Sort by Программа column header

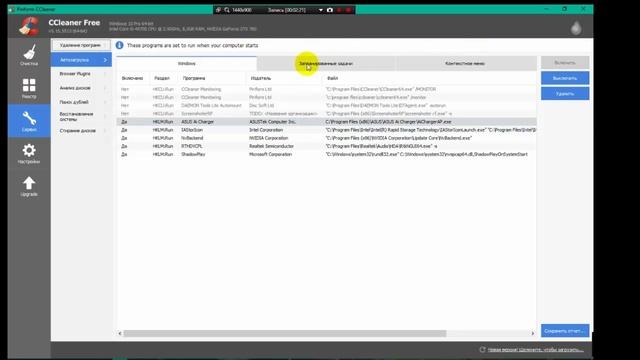click(x=194, y=78)
